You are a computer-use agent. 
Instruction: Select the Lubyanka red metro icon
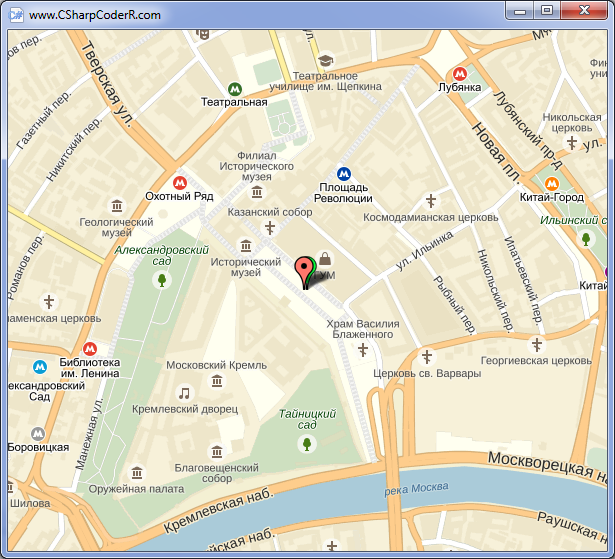coord(460,73)
